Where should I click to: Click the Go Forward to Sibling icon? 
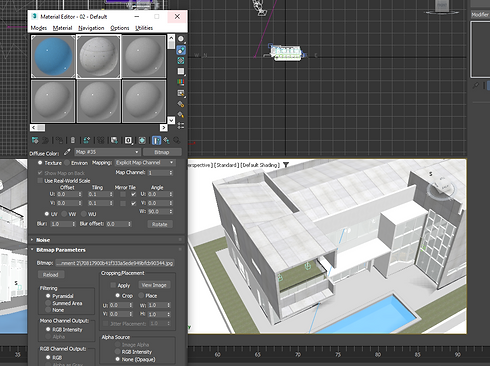pyautogui.click(x=177, y=140)
